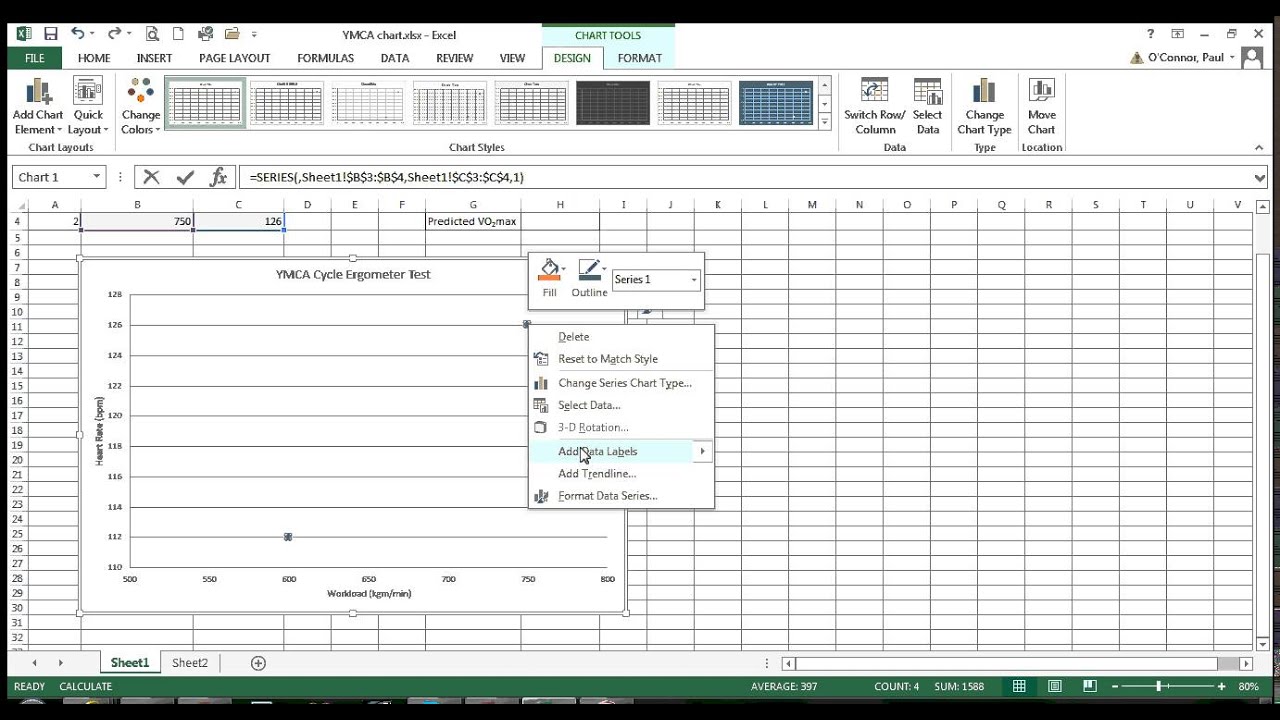Open Fill color in mini toolbar
This screenshot has height=720, width=1280.
pyautogui.click(x=550, y=278)
